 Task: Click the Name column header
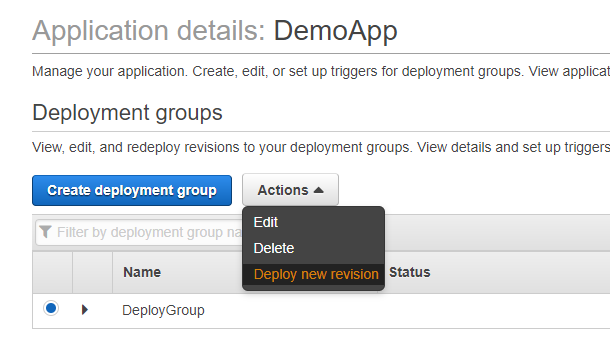(x=142, y=272)
